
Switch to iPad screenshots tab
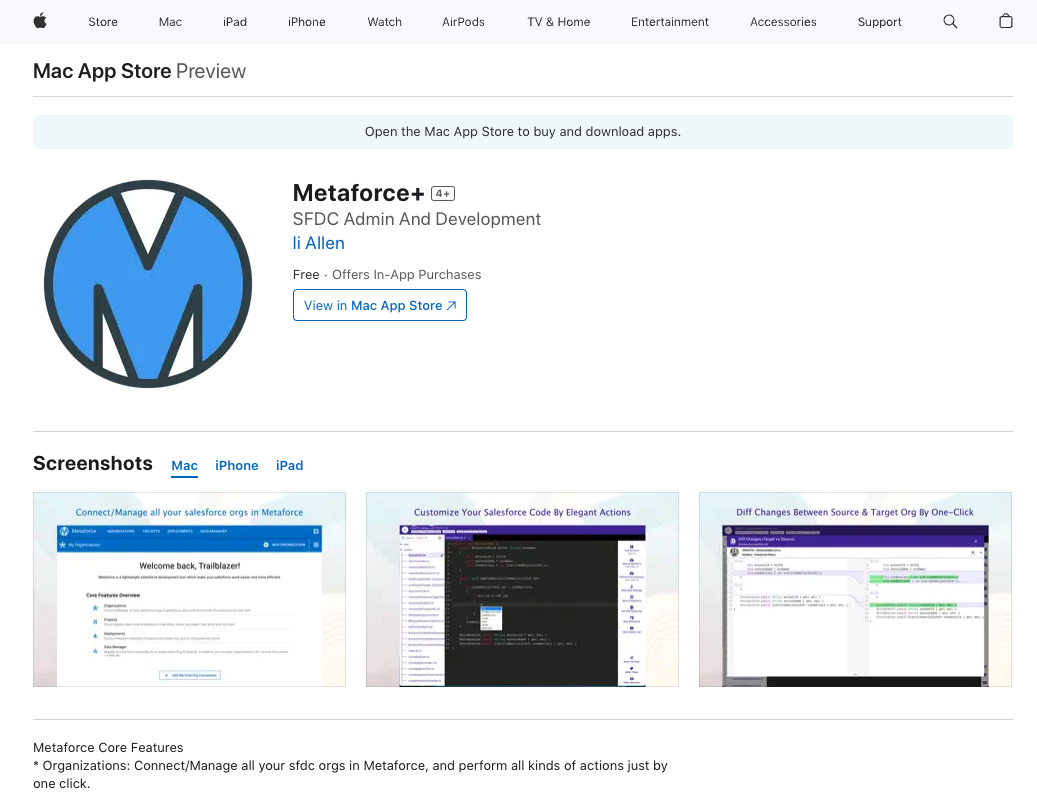pyautogui.click(x=290, y=465)
